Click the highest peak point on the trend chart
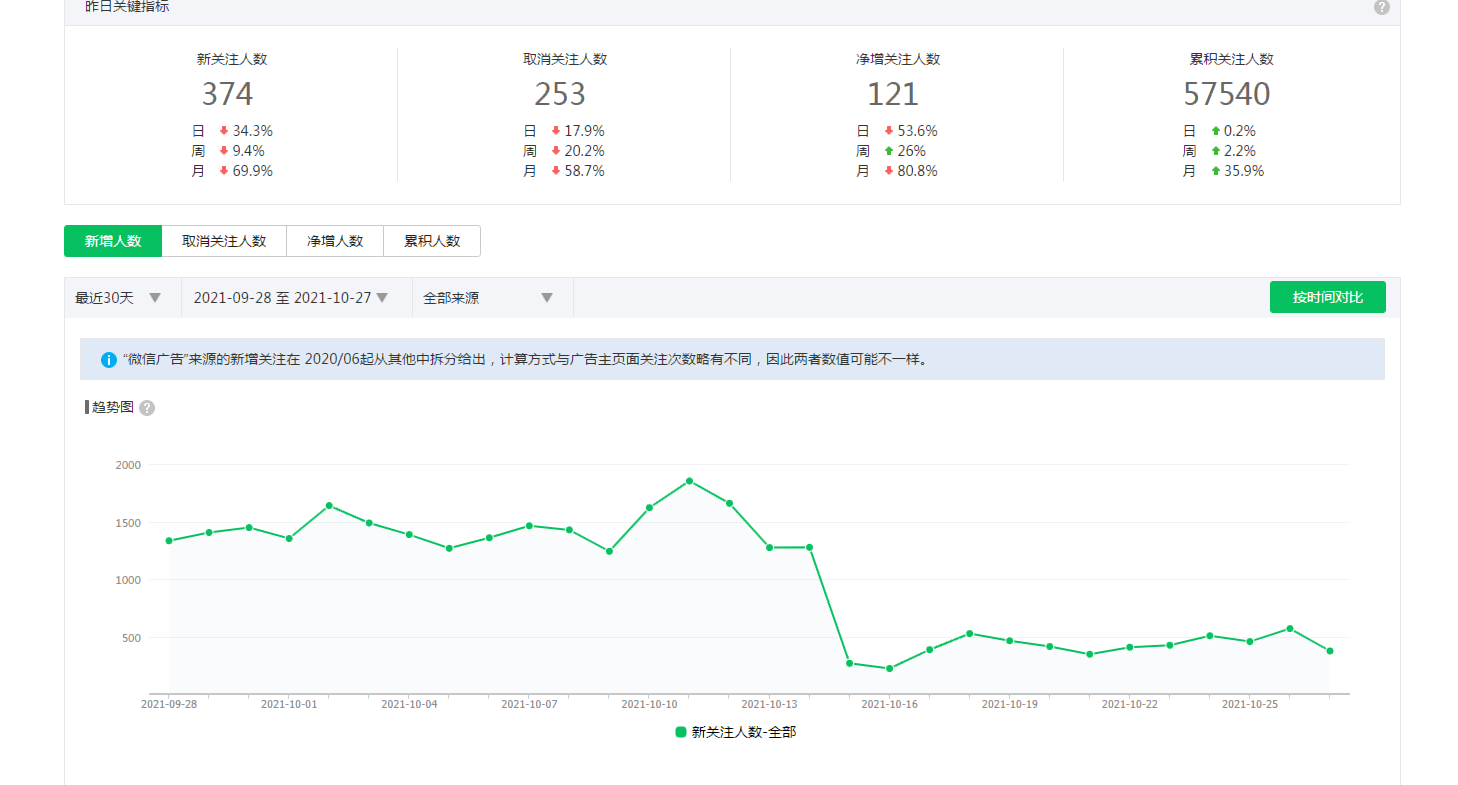 [689, 481]
